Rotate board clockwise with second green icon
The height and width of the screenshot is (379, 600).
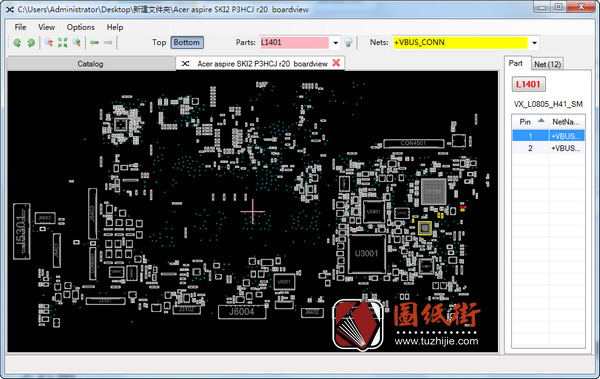point(31,42)
